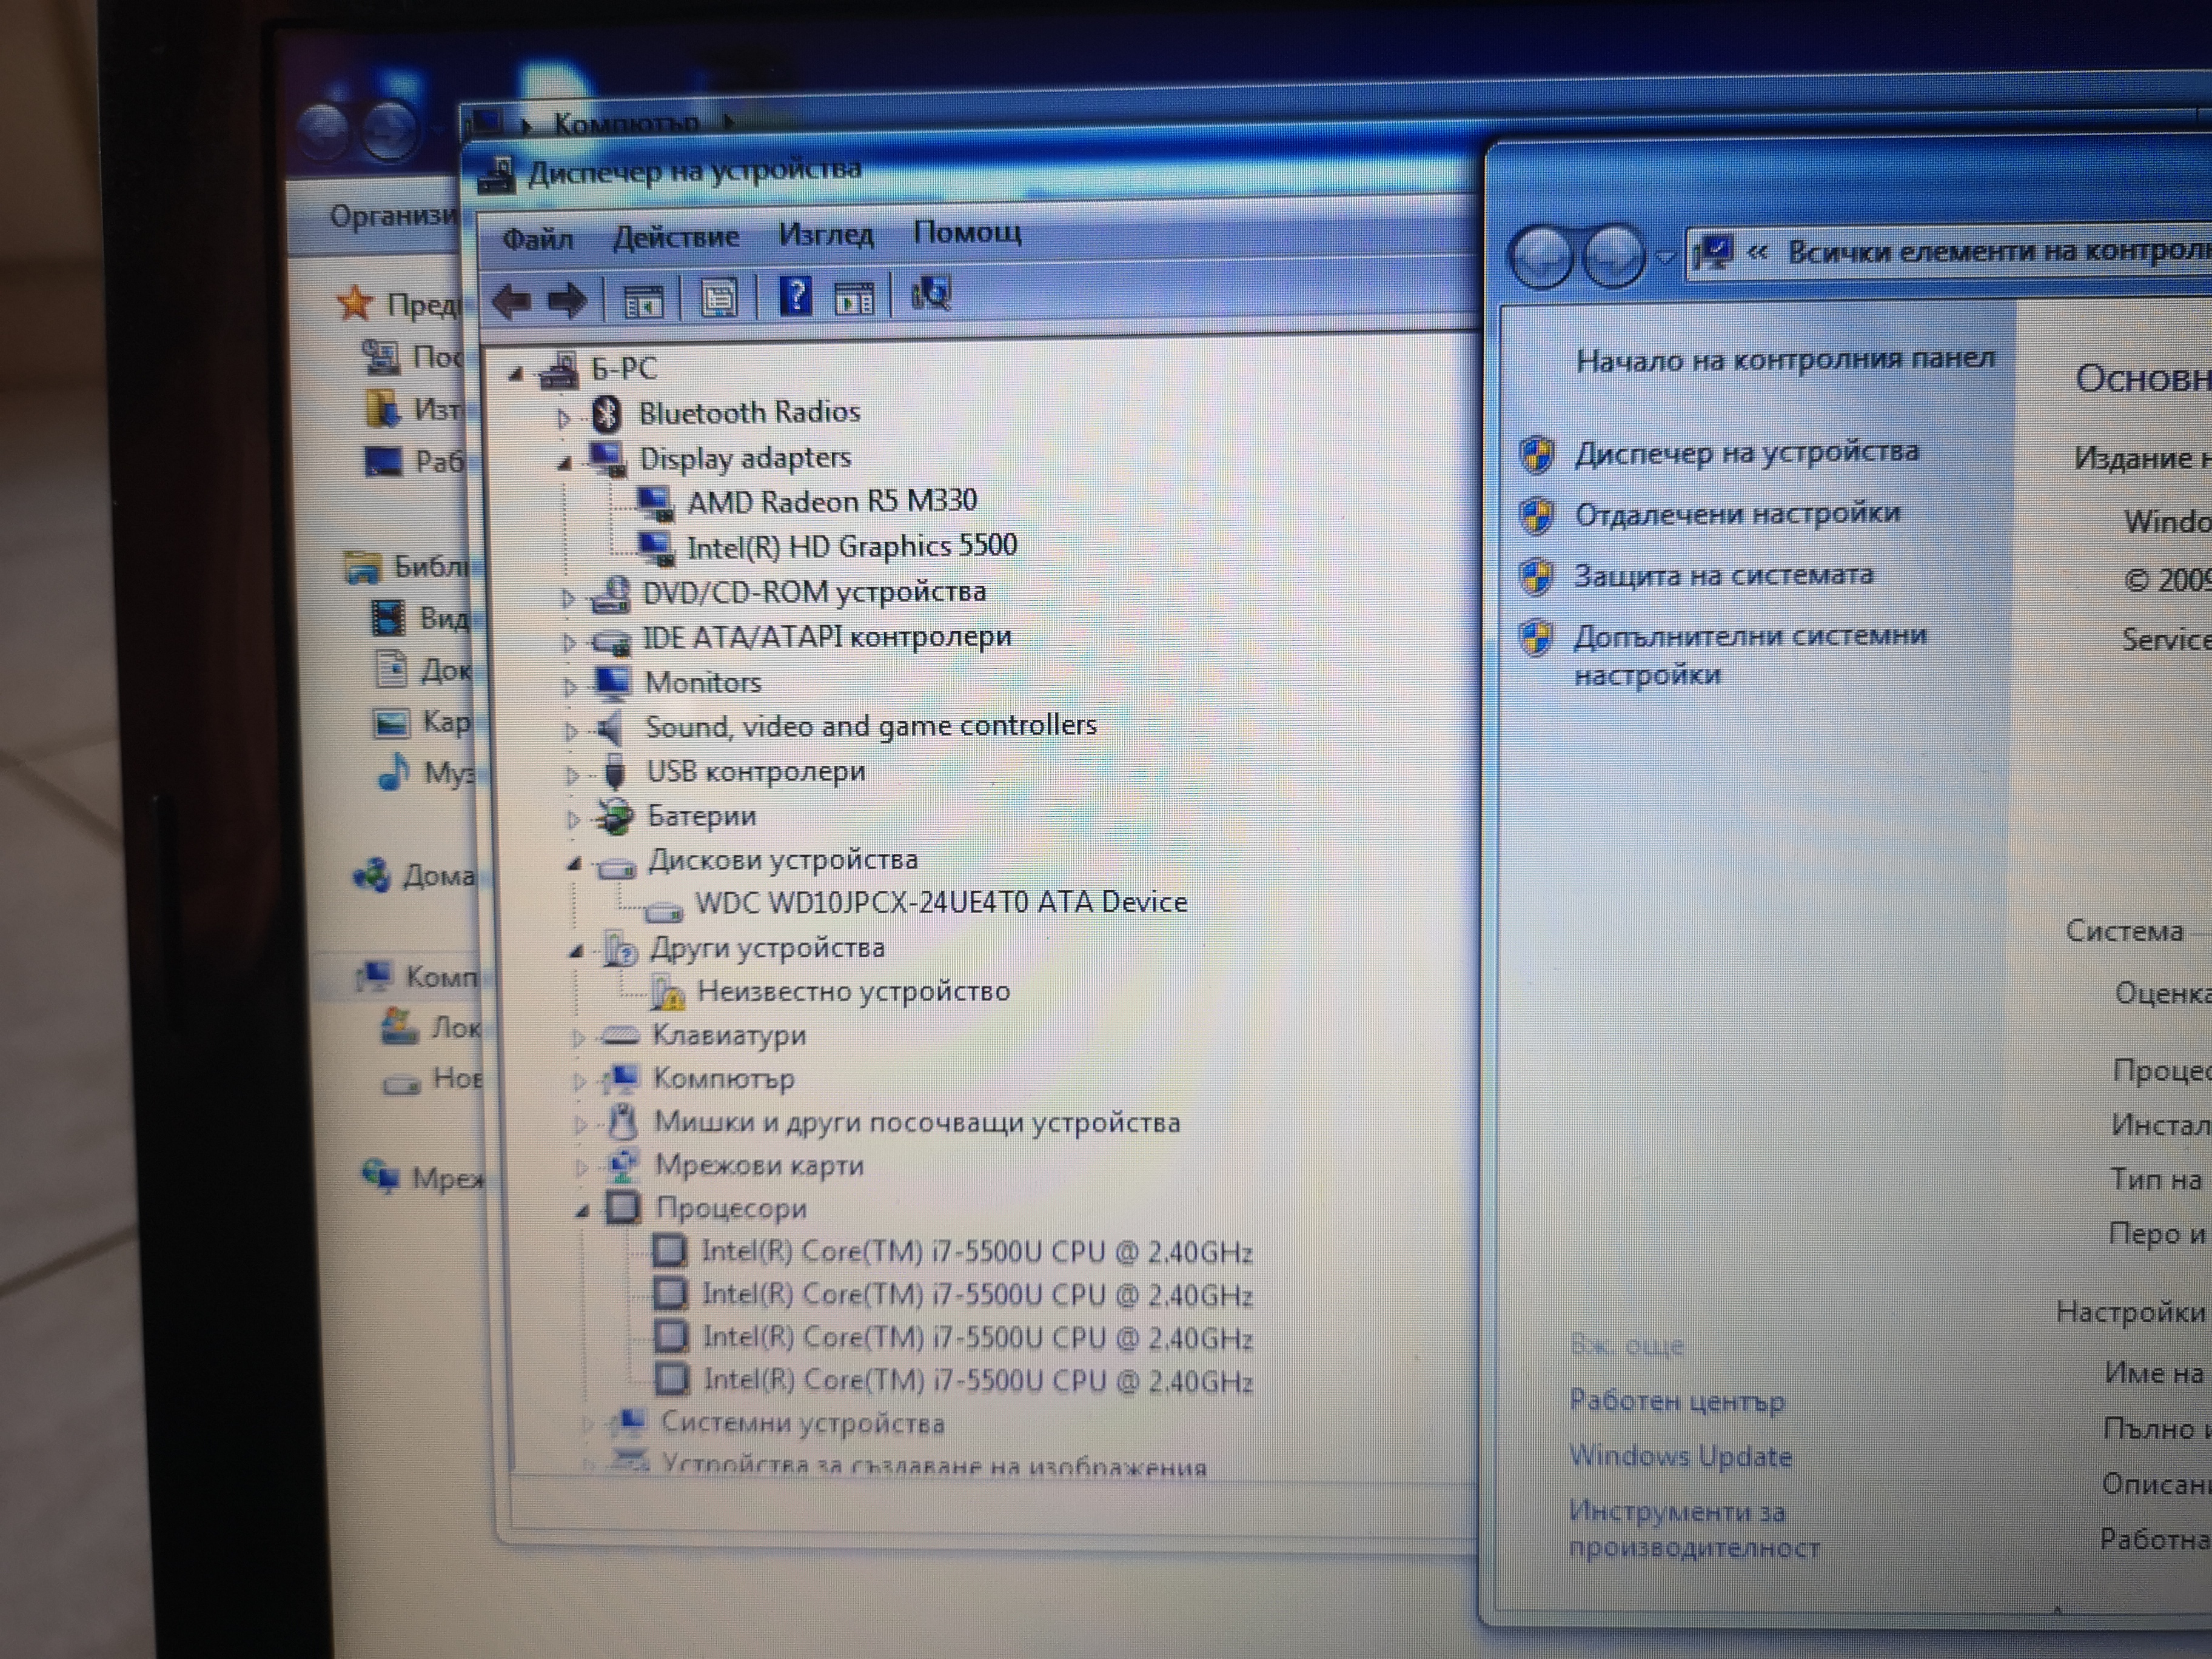
Task: Click the Батерии battery icon
Action: pos(614,817)
